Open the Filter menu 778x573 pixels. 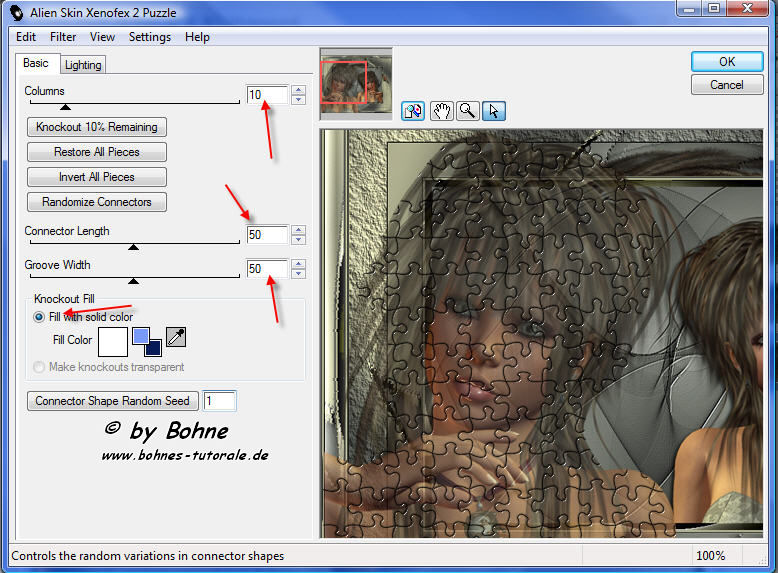(63, 37)
